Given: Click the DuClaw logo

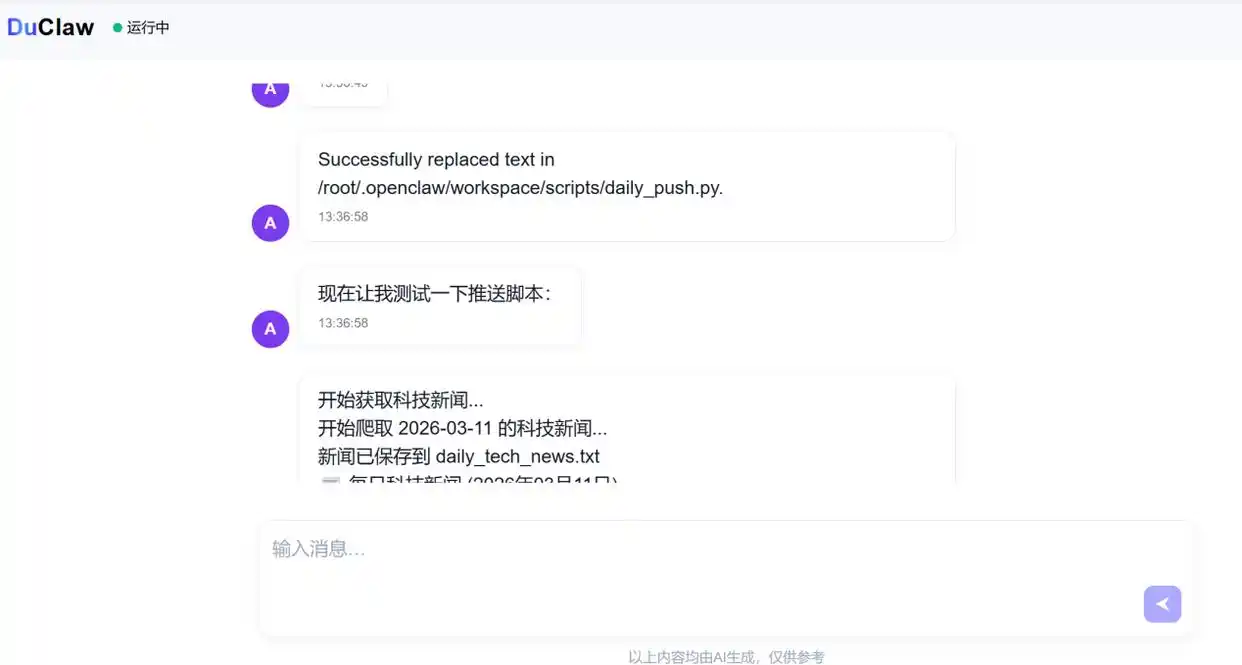Looking at the screenshot, I should (x=50, y=27).
